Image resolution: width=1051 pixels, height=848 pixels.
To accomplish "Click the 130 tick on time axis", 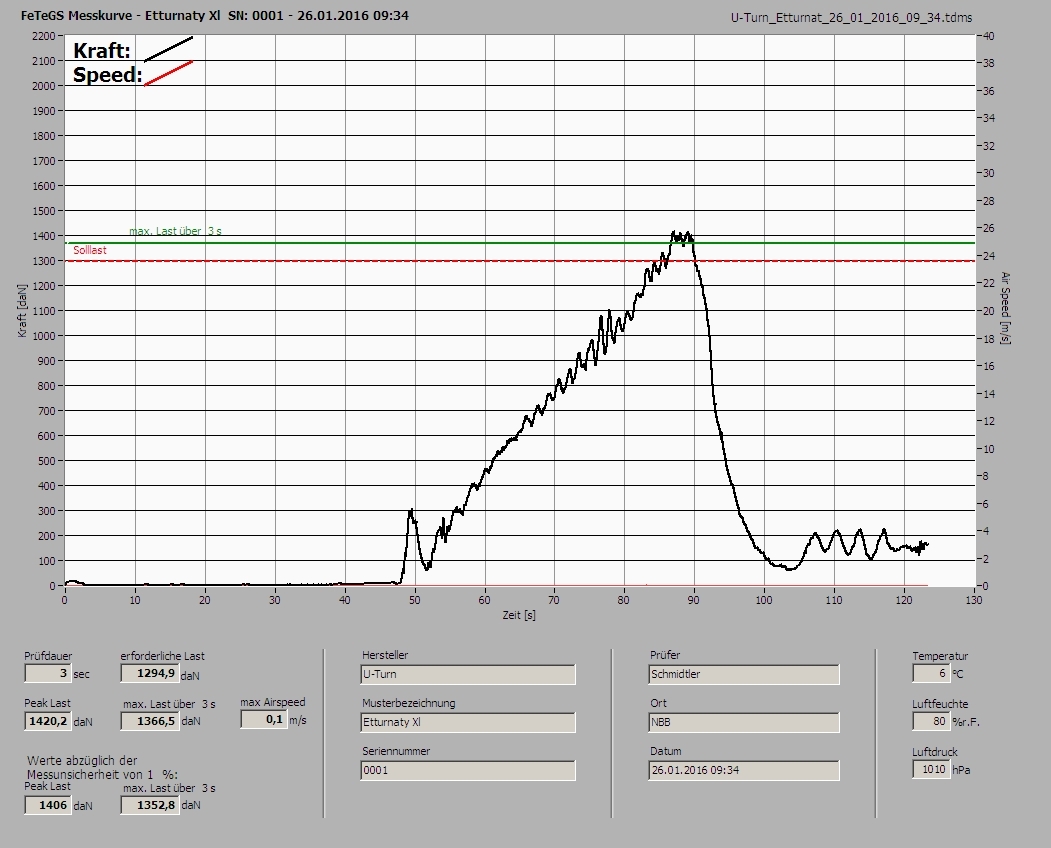I will [974, 600].
